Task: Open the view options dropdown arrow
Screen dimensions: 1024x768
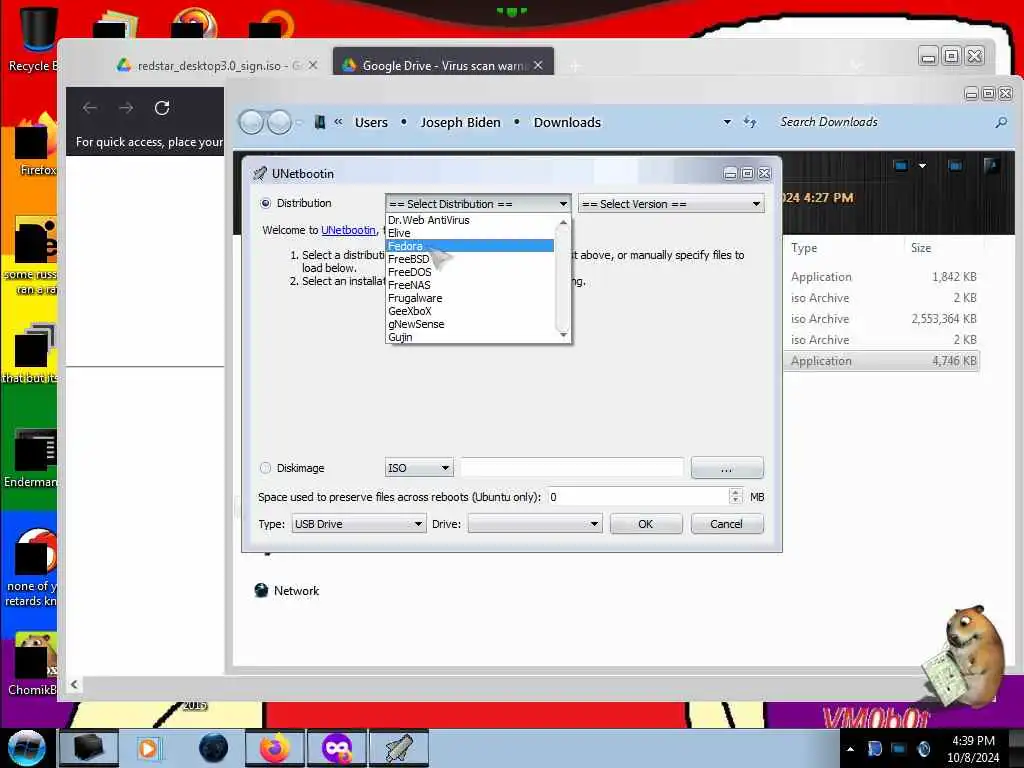Action: [x=922, y=166]
